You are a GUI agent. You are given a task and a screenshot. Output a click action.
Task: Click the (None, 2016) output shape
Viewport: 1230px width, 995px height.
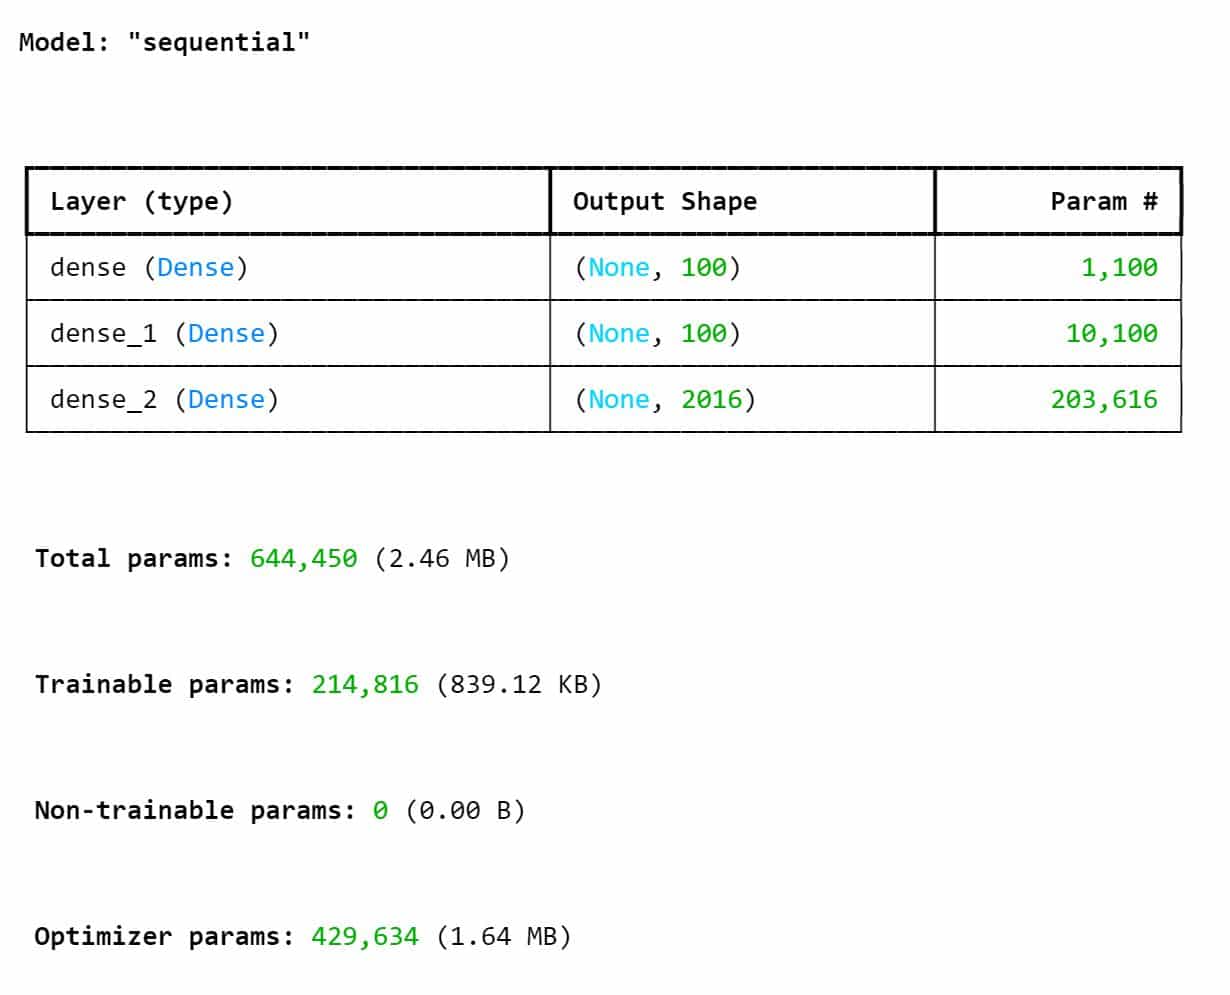665,400
